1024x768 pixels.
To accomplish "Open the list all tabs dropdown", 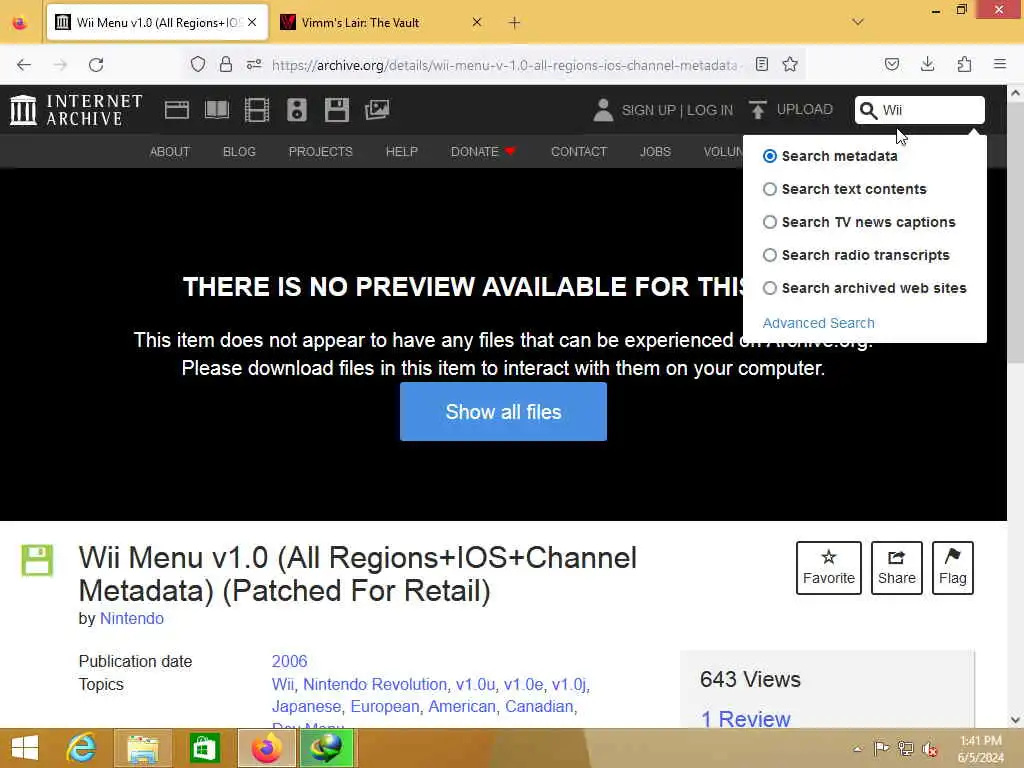I will pyautogui.click(x=857, y=22).
